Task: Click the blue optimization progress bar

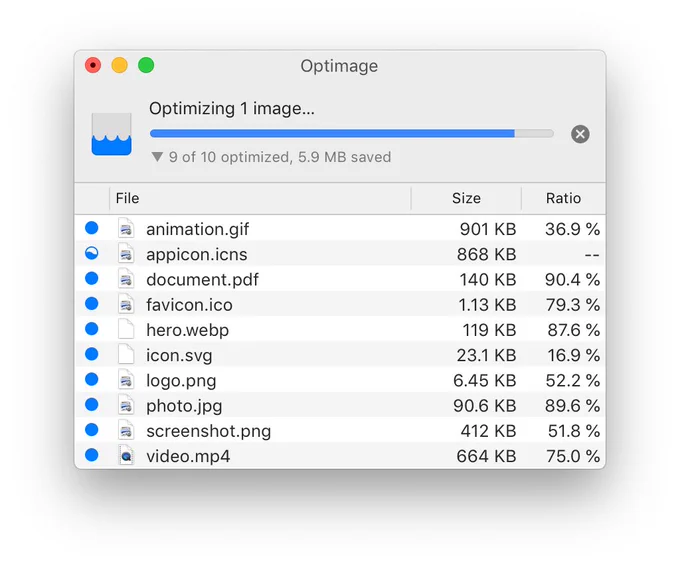Action: click(x=352, y=134)
